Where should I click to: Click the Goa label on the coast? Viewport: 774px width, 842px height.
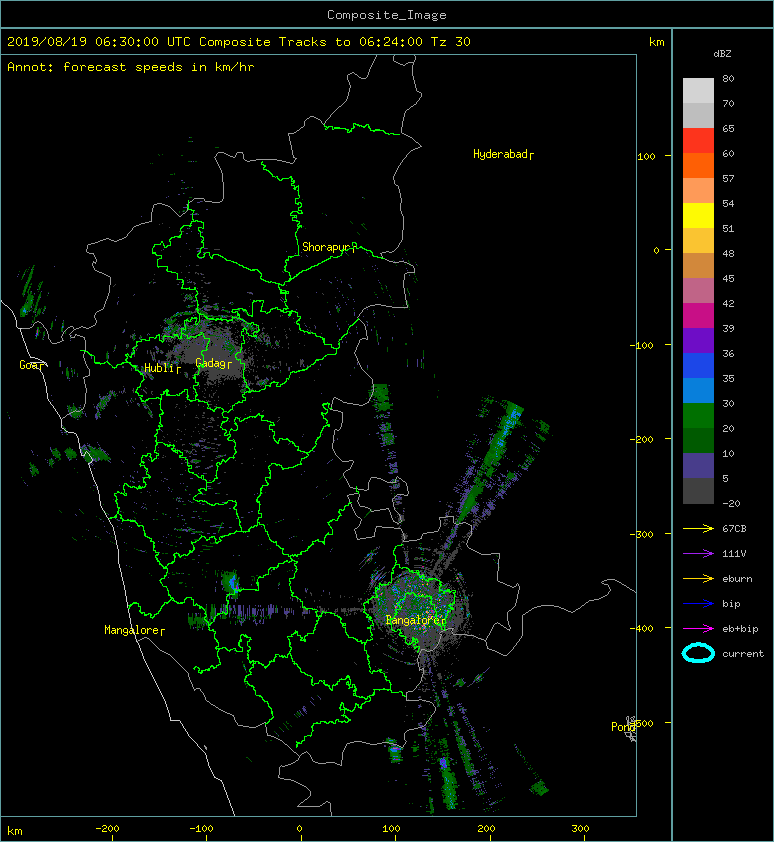31,365
